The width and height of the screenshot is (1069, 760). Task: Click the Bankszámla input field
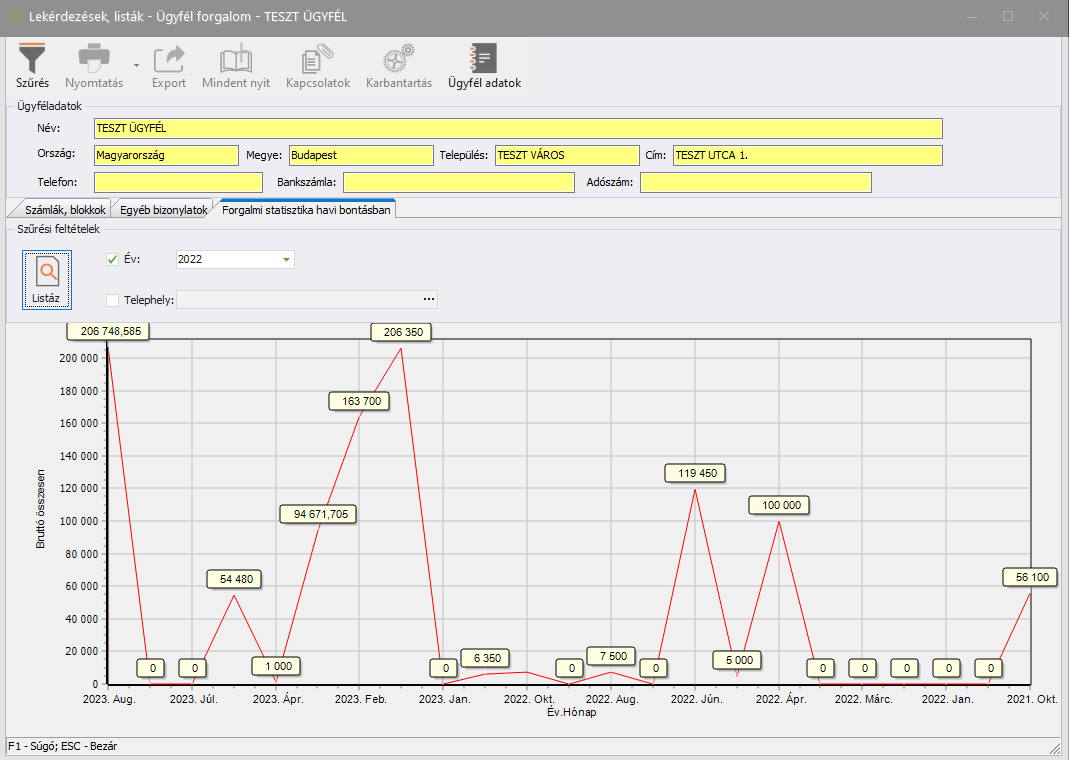[x=458, y=182]
